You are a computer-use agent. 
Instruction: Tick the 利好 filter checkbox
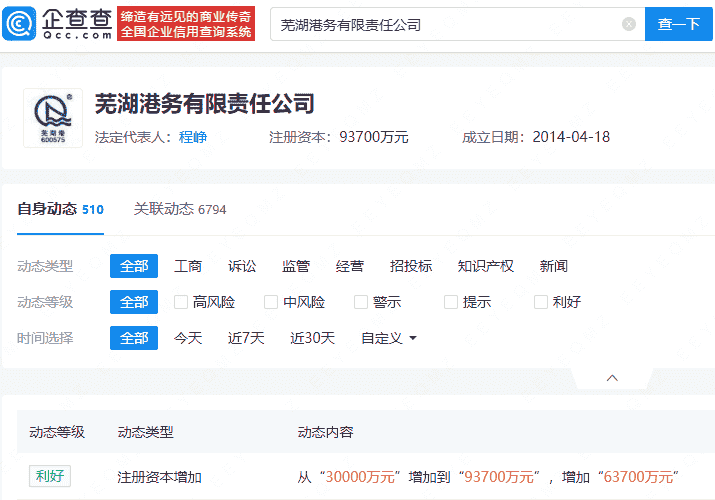541,302
